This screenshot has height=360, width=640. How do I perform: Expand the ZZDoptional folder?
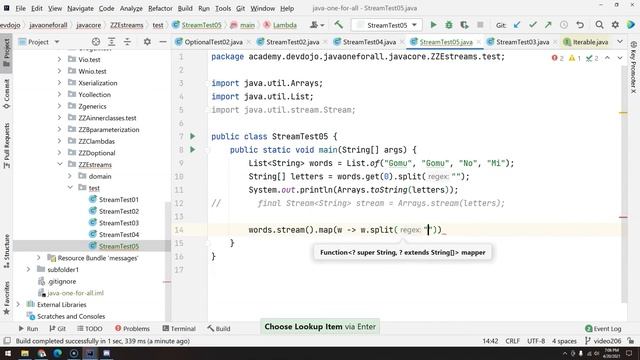(60, 153)
